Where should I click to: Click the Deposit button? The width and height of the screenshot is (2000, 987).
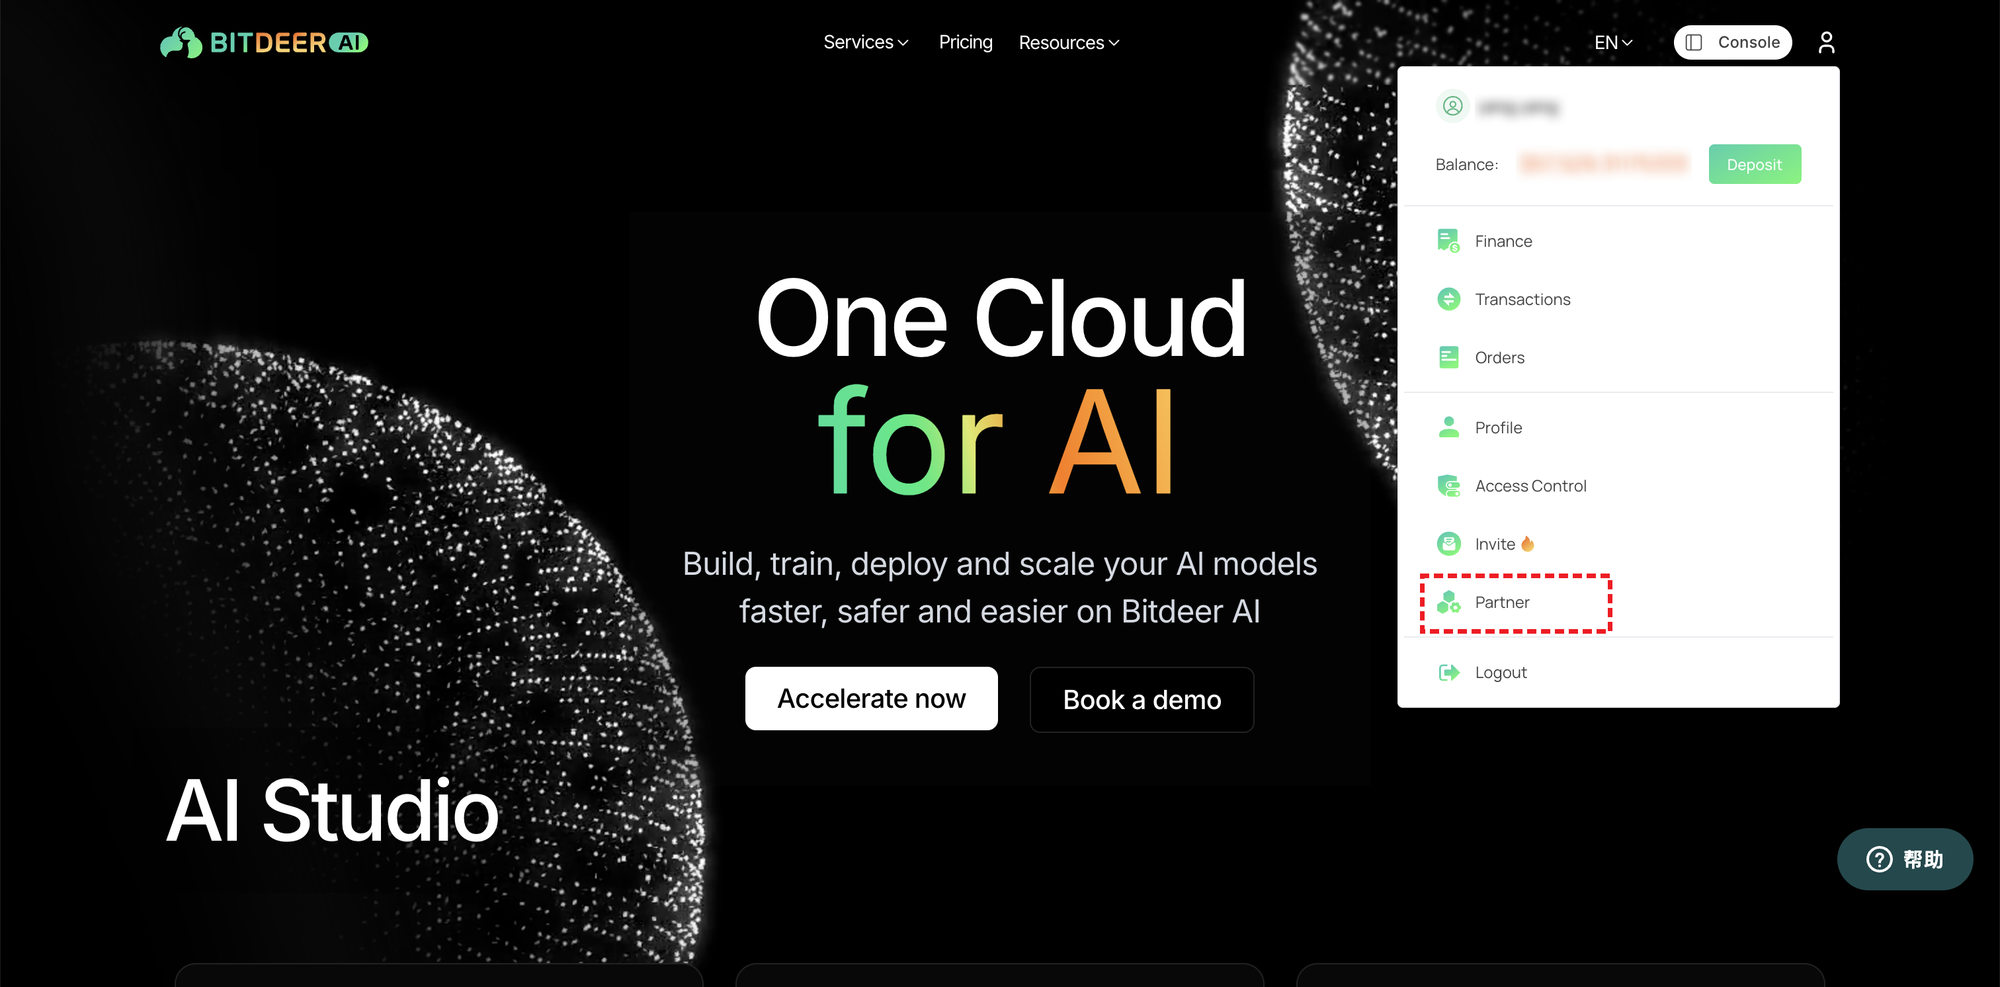pyautogui.click(x=1754, y=164)
